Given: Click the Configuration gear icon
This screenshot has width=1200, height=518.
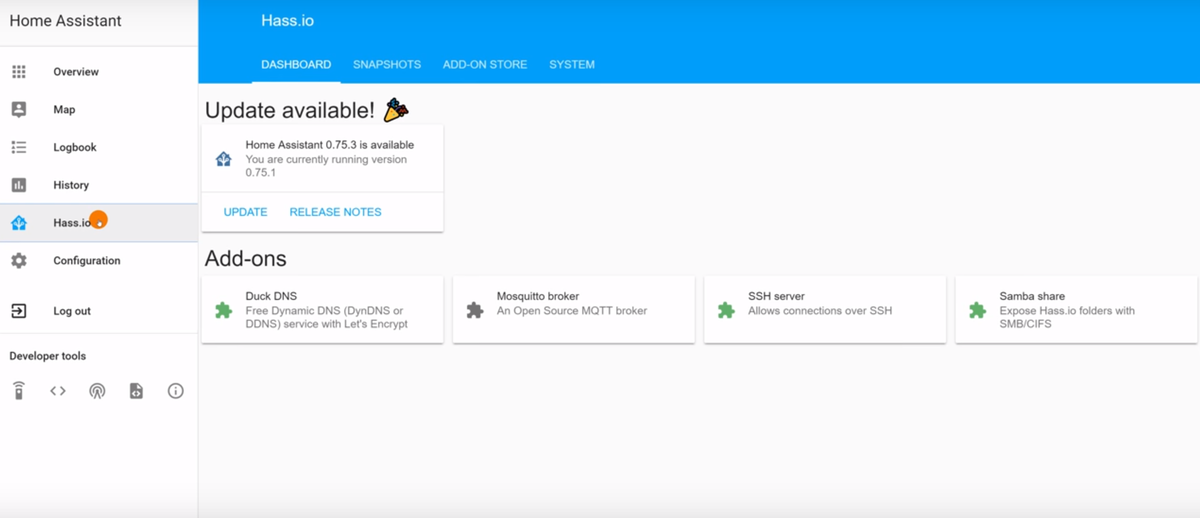Looking at the screenshot, I should 19,261.
